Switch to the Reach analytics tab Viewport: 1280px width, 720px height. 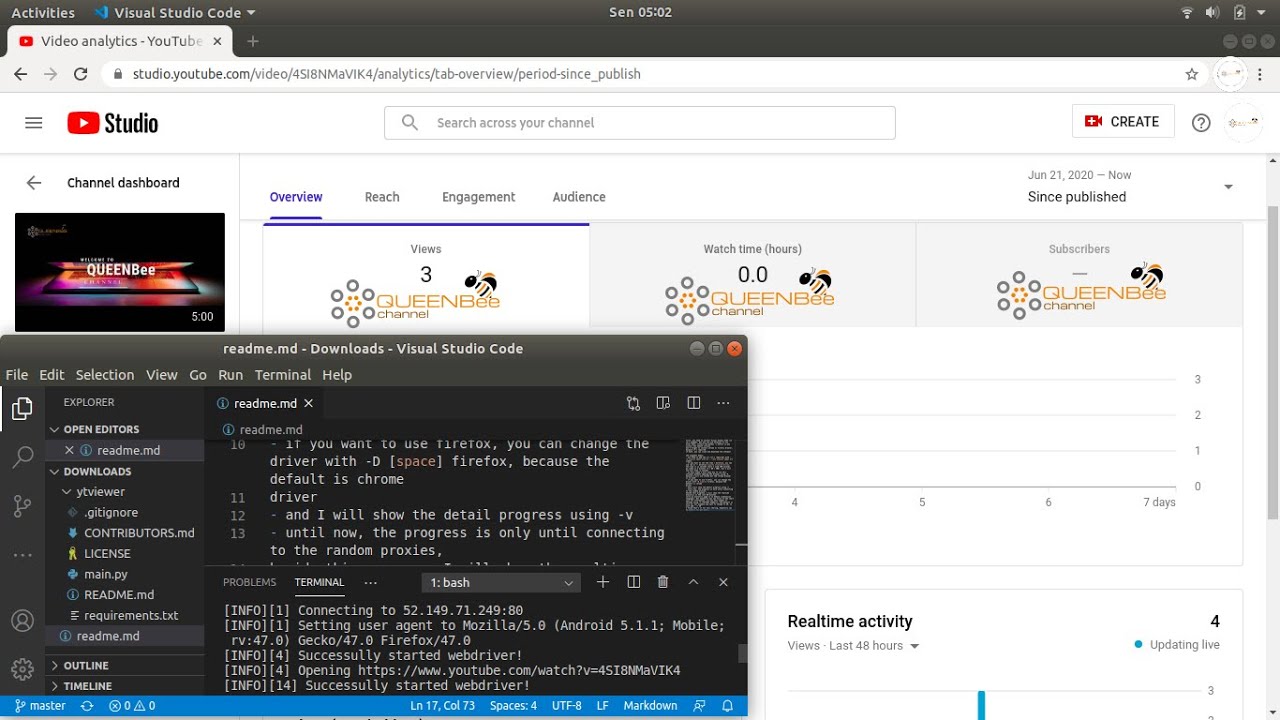click(382, 197)
